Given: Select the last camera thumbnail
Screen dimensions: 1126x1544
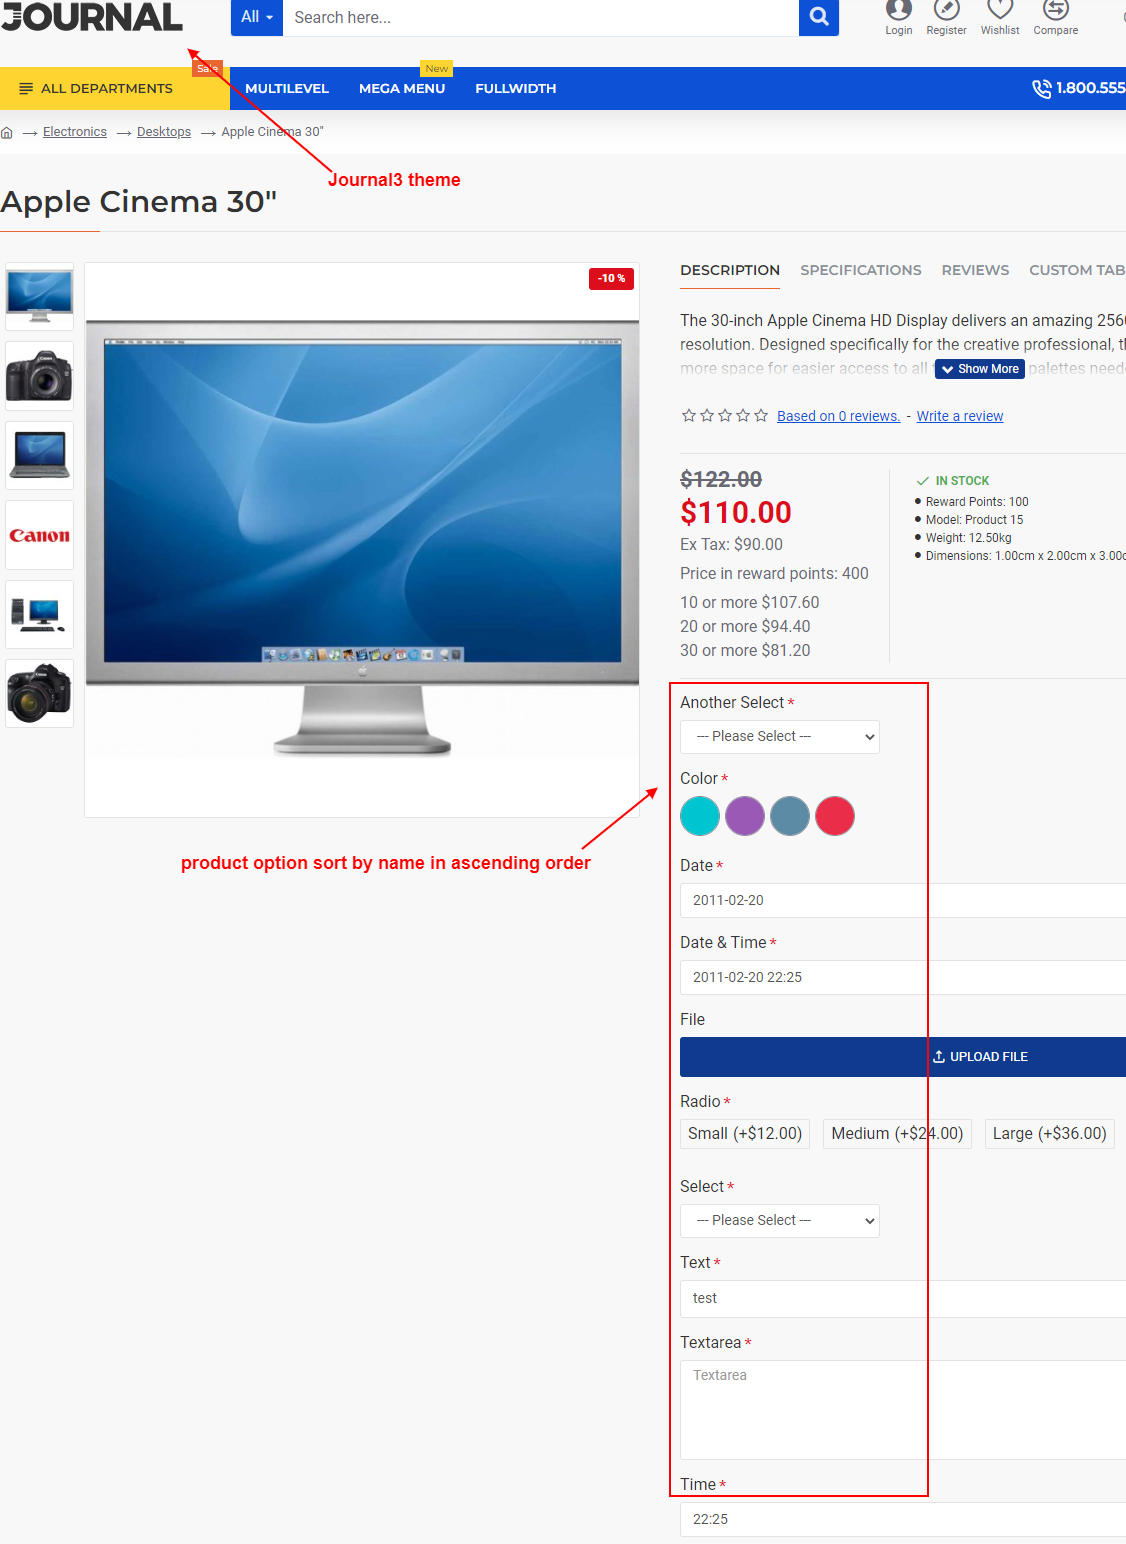Looking at the screenshot, I should pyautogui.click(x=40, y=693).
